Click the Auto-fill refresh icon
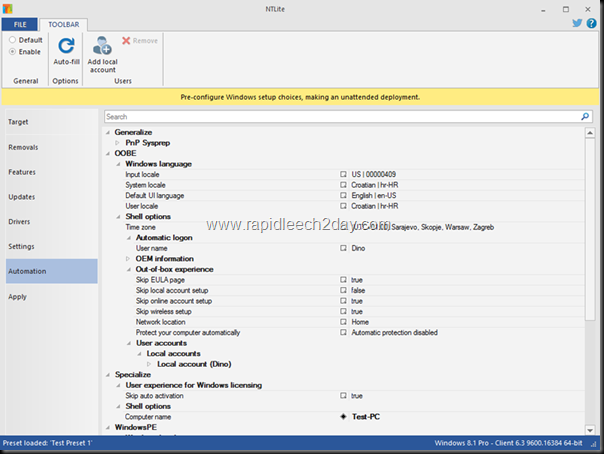 point(66,46)
